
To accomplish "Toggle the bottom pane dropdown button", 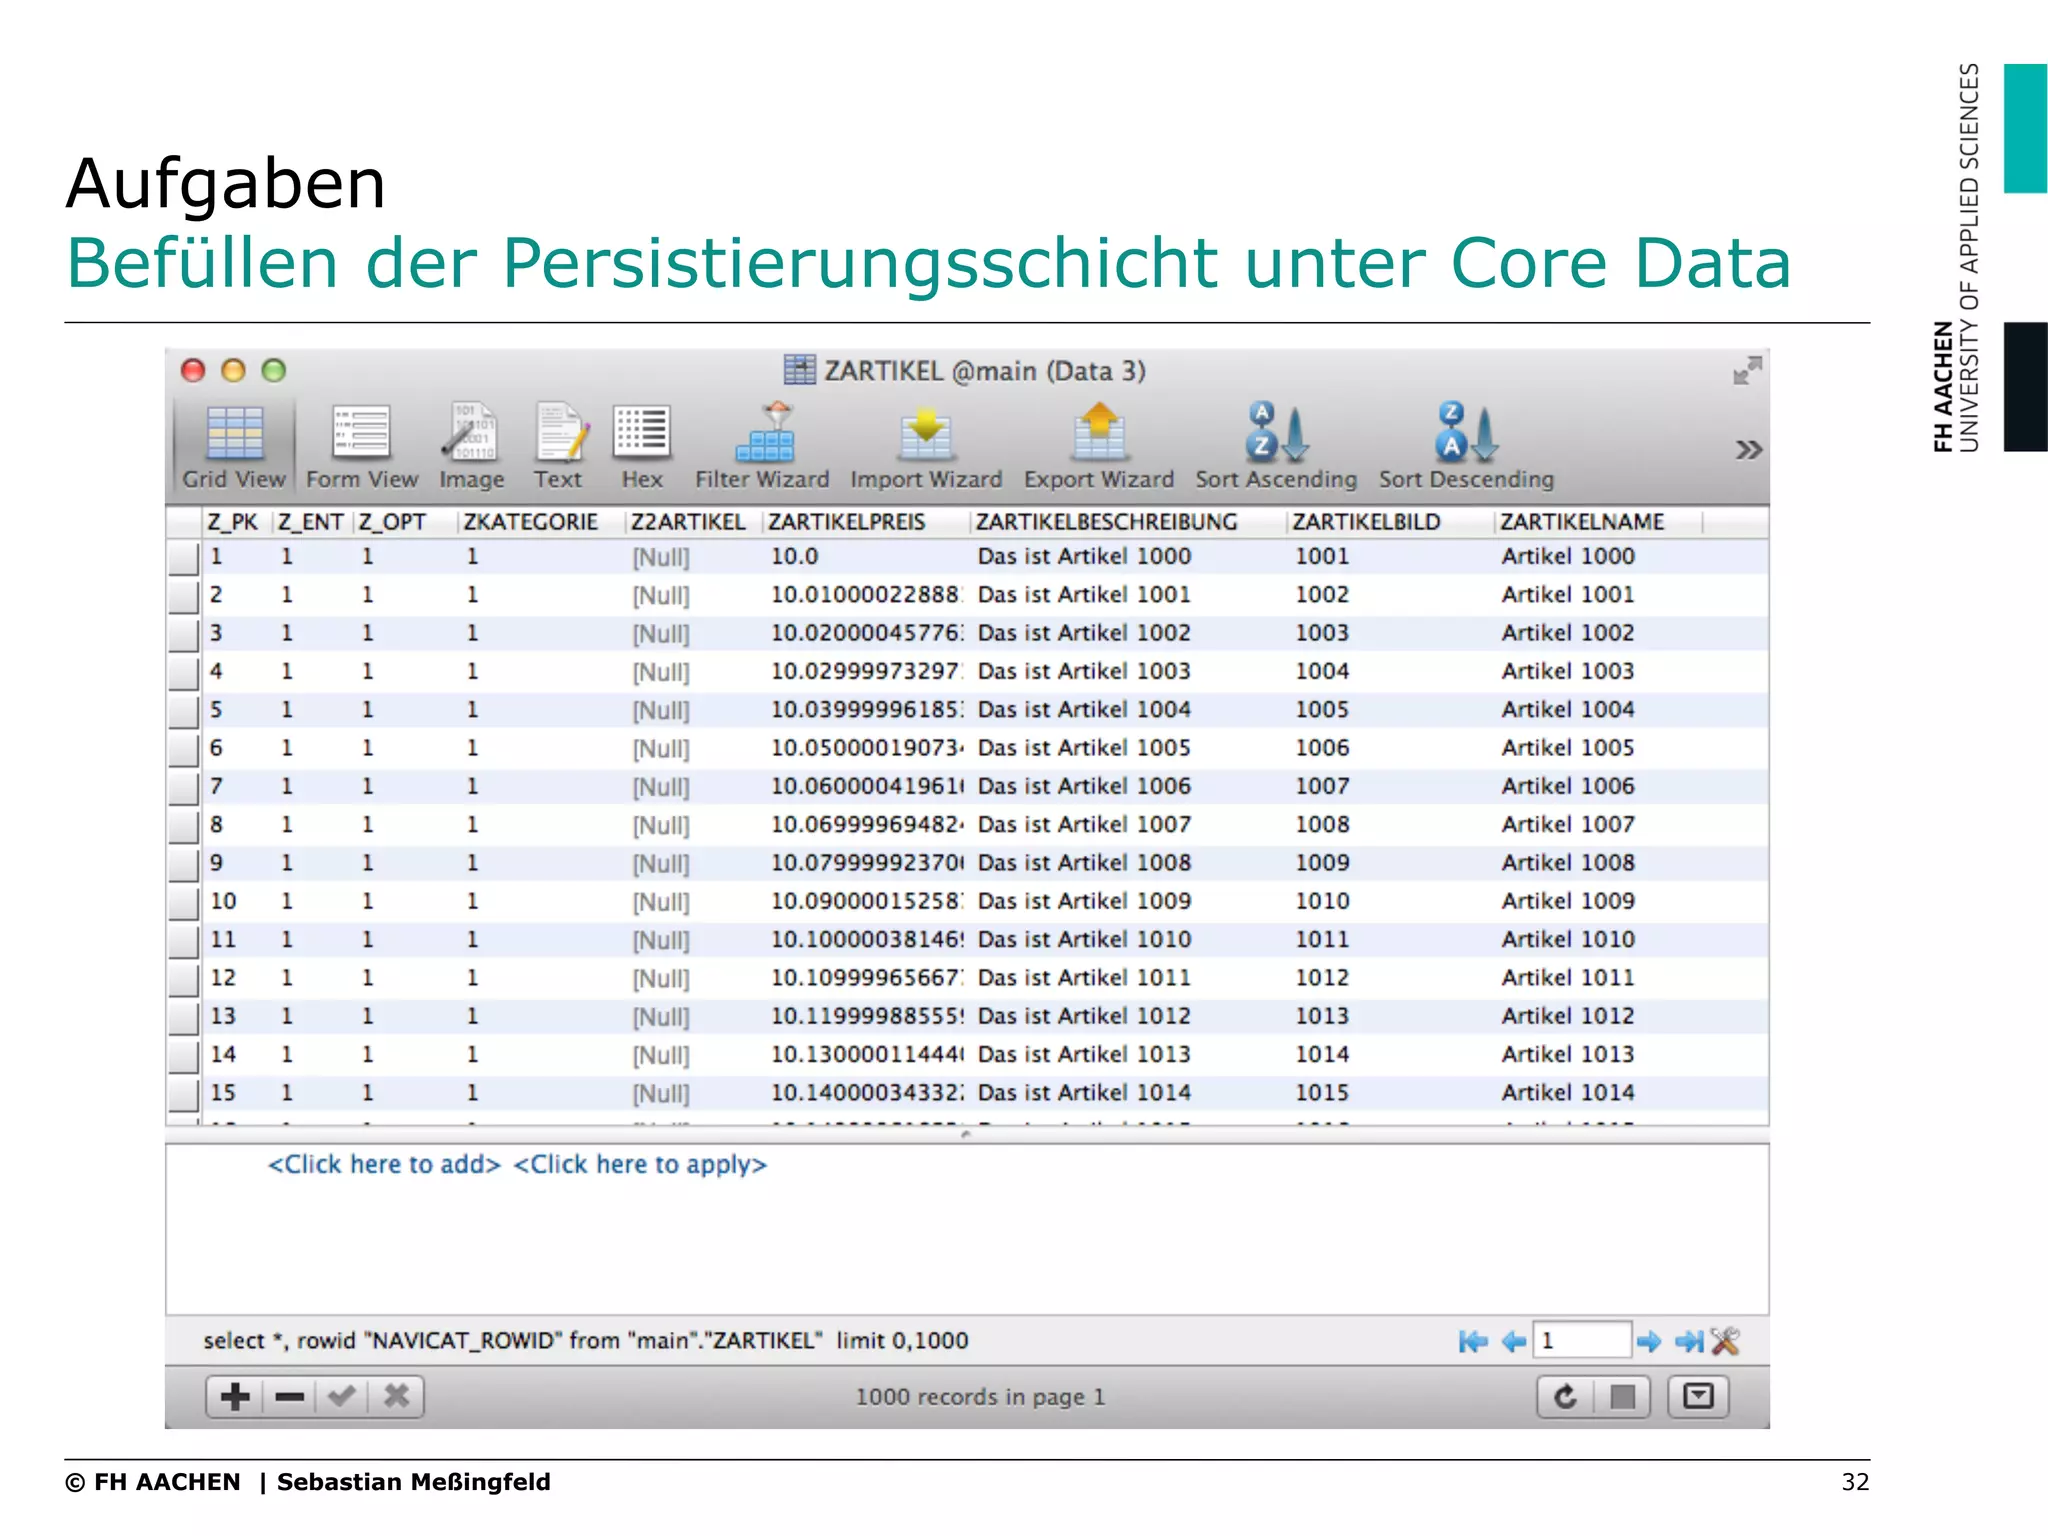I will (1698, 1396).
